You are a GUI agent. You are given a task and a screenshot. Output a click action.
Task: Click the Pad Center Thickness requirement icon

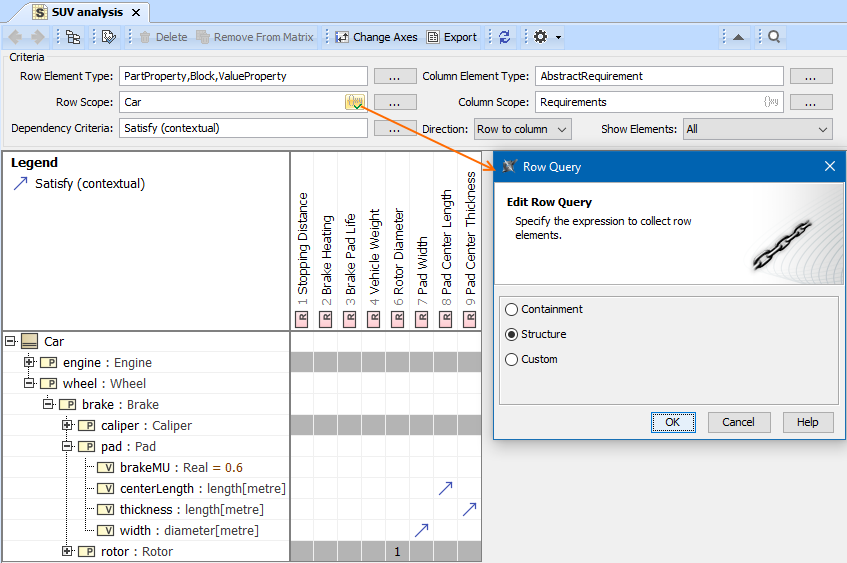(469, 319)
